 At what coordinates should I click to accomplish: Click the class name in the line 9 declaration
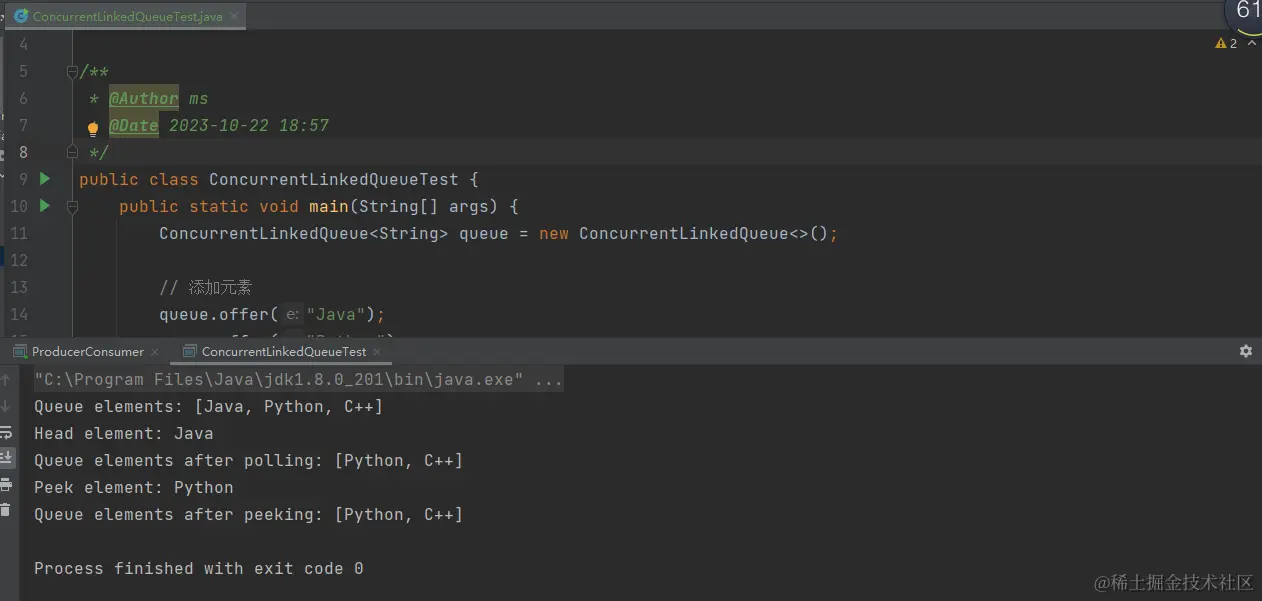click(x=334, y=179)
